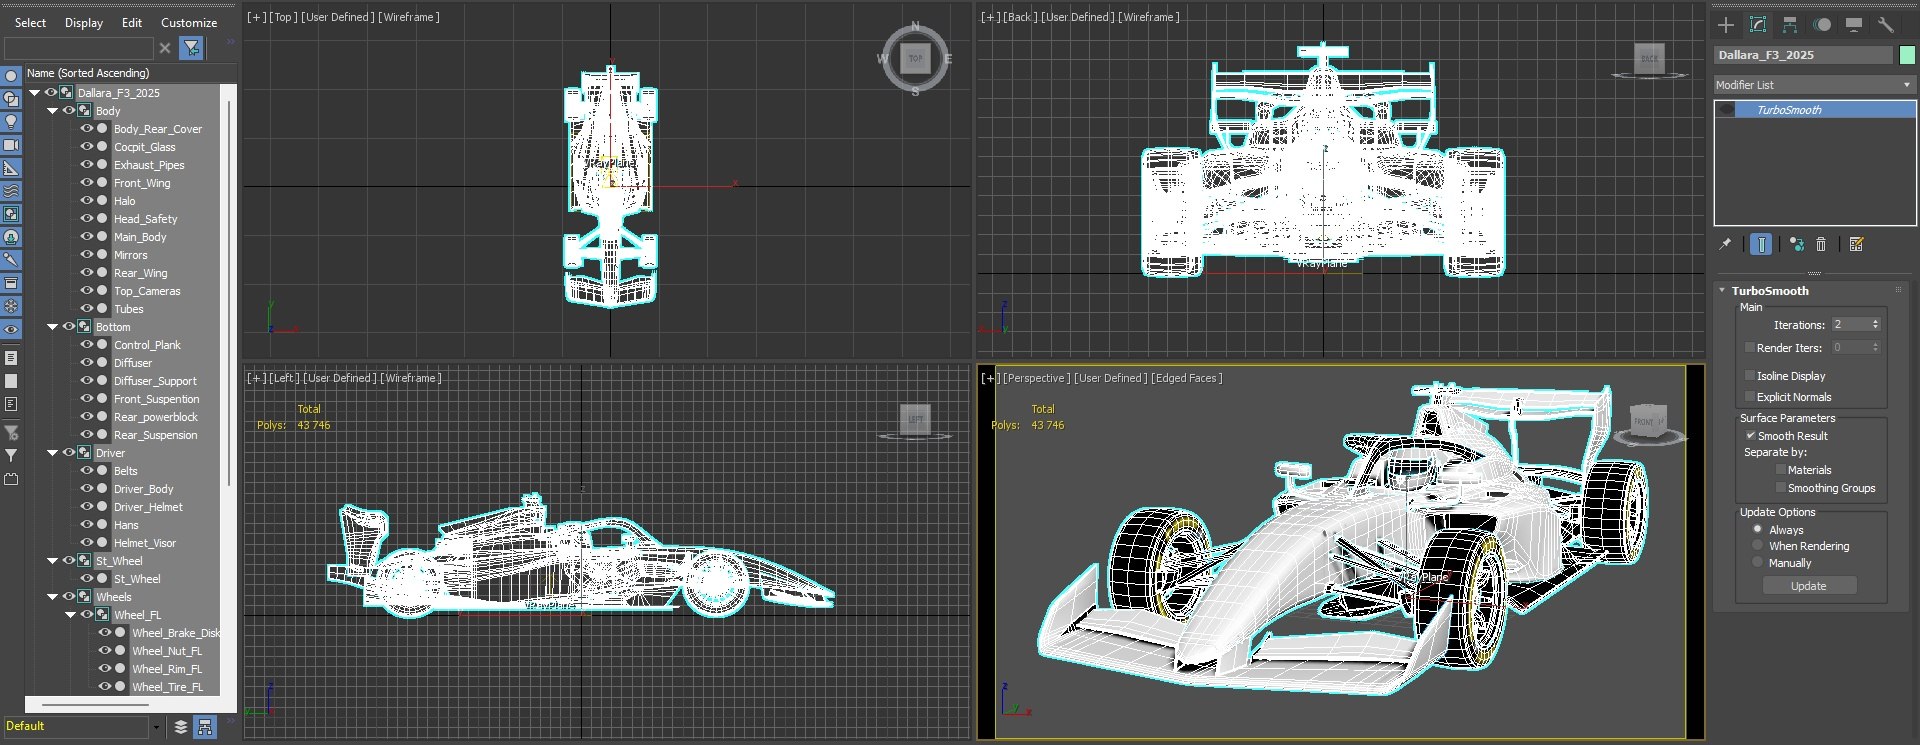Collapse the Wheel_FL subgroup

pos(71,615)
